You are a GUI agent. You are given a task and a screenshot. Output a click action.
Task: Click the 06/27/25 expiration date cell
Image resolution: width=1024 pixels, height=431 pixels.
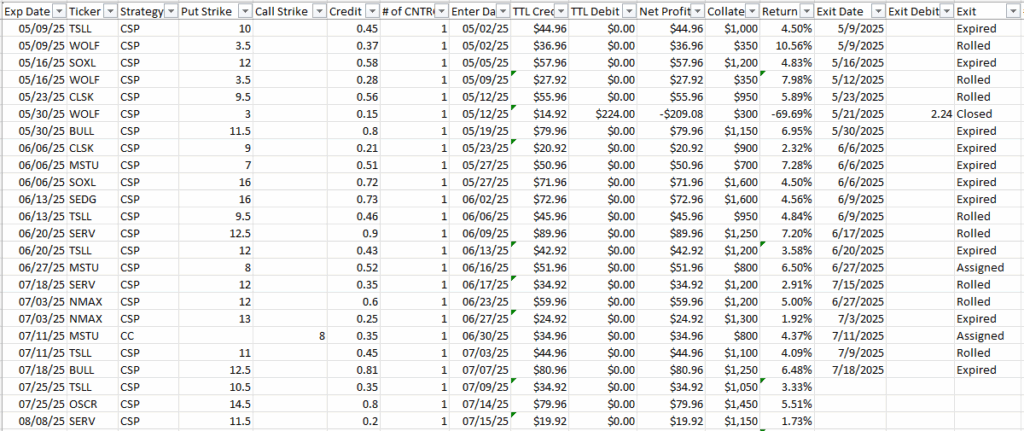(x=33, y=267)
